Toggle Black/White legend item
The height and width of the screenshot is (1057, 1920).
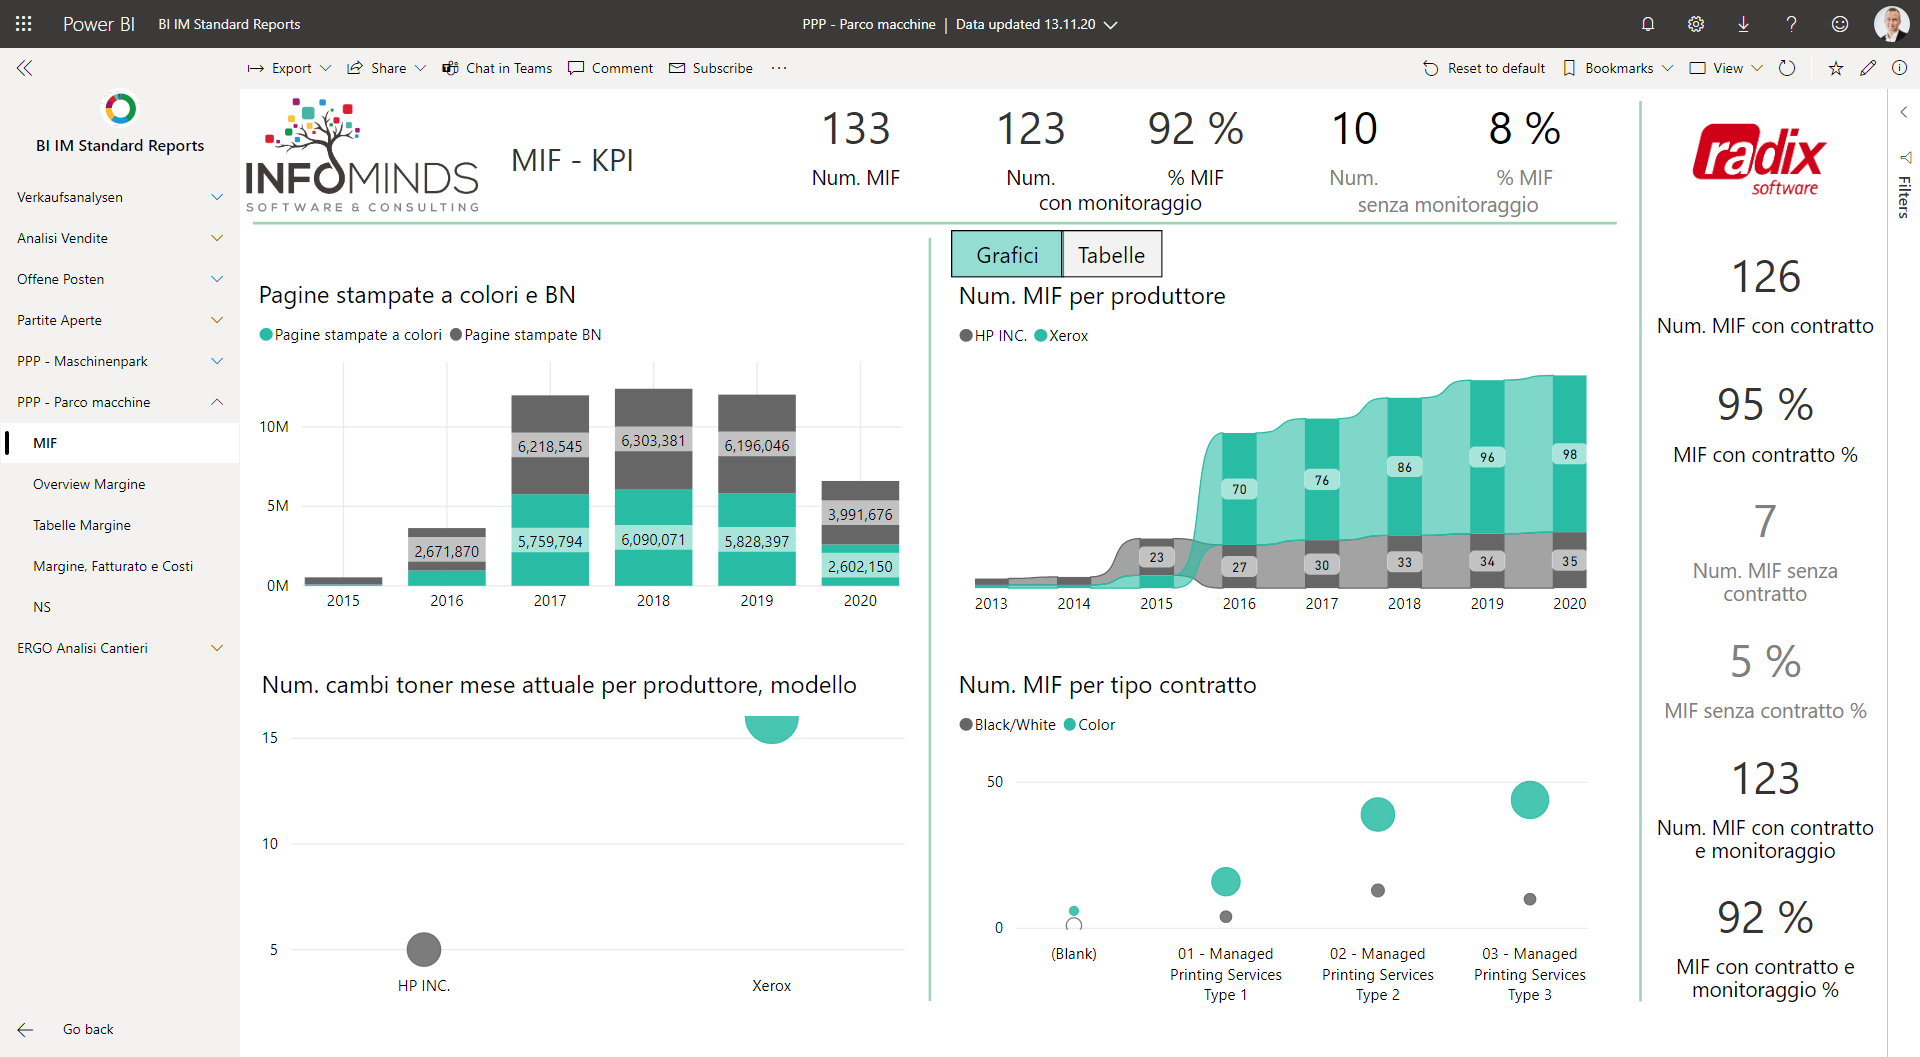pos(1007,725)
